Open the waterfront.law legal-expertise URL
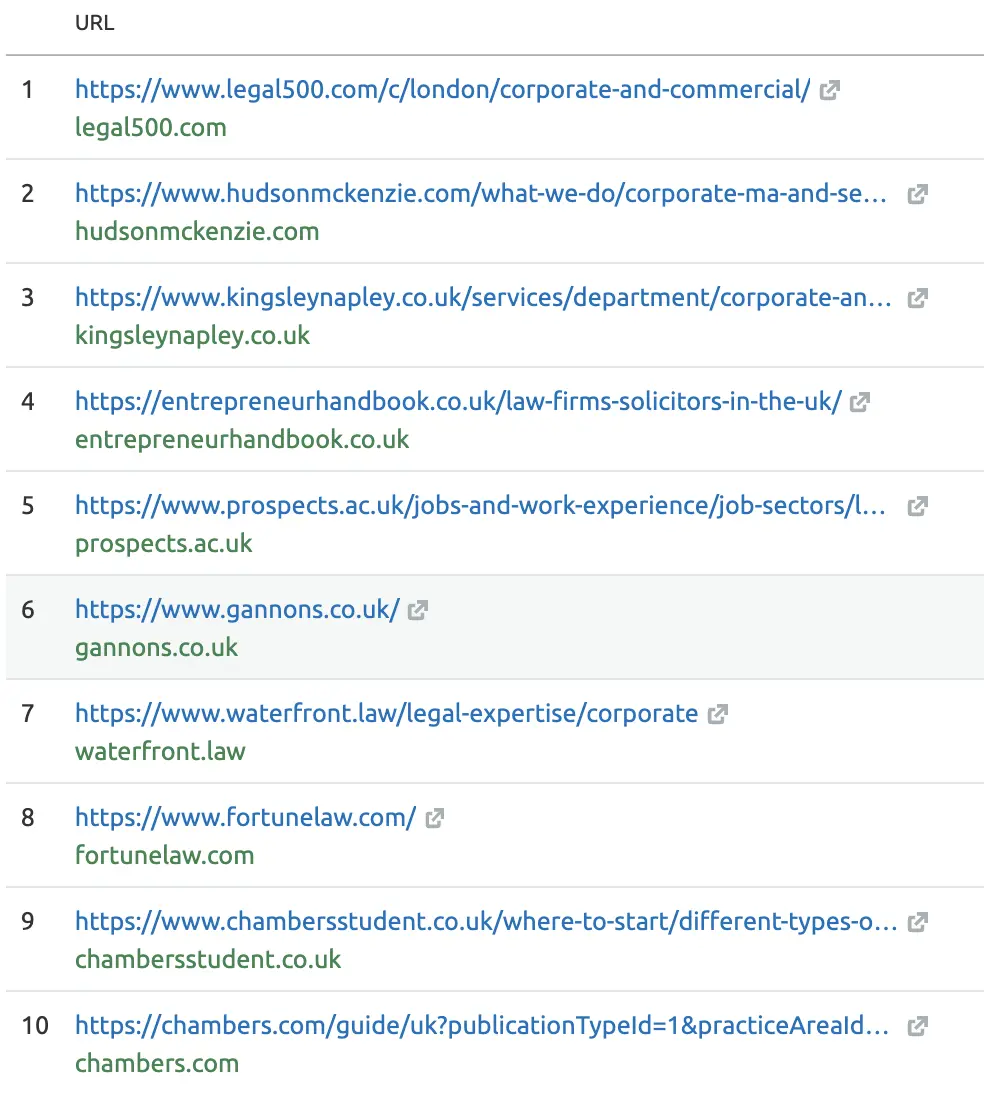Viewport: 984px width, 1094px height. point(387,713)
